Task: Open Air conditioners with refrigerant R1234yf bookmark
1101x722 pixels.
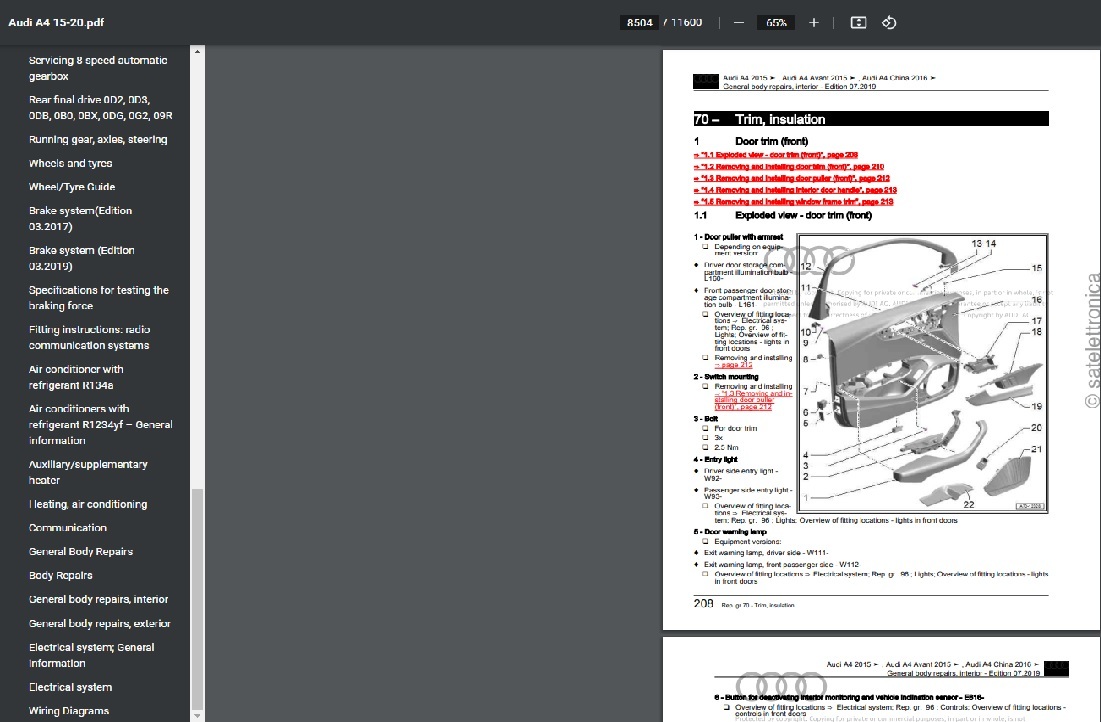Action: point(100,424)
